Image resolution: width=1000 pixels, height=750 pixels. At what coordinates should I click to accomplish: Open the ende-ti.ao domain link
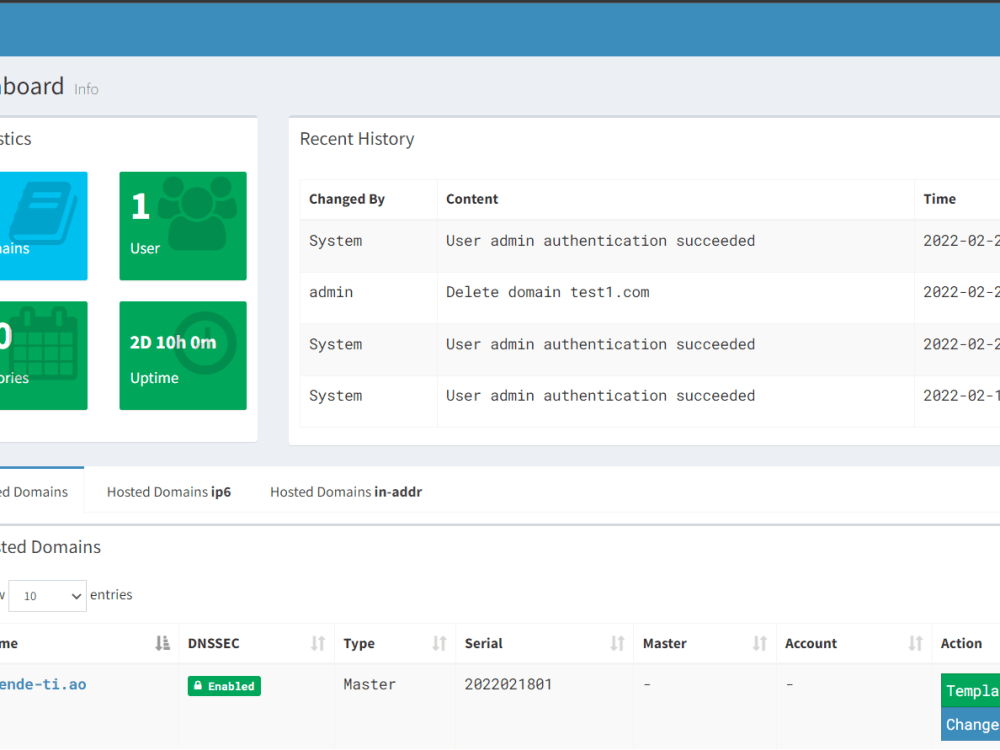point(43,684)
